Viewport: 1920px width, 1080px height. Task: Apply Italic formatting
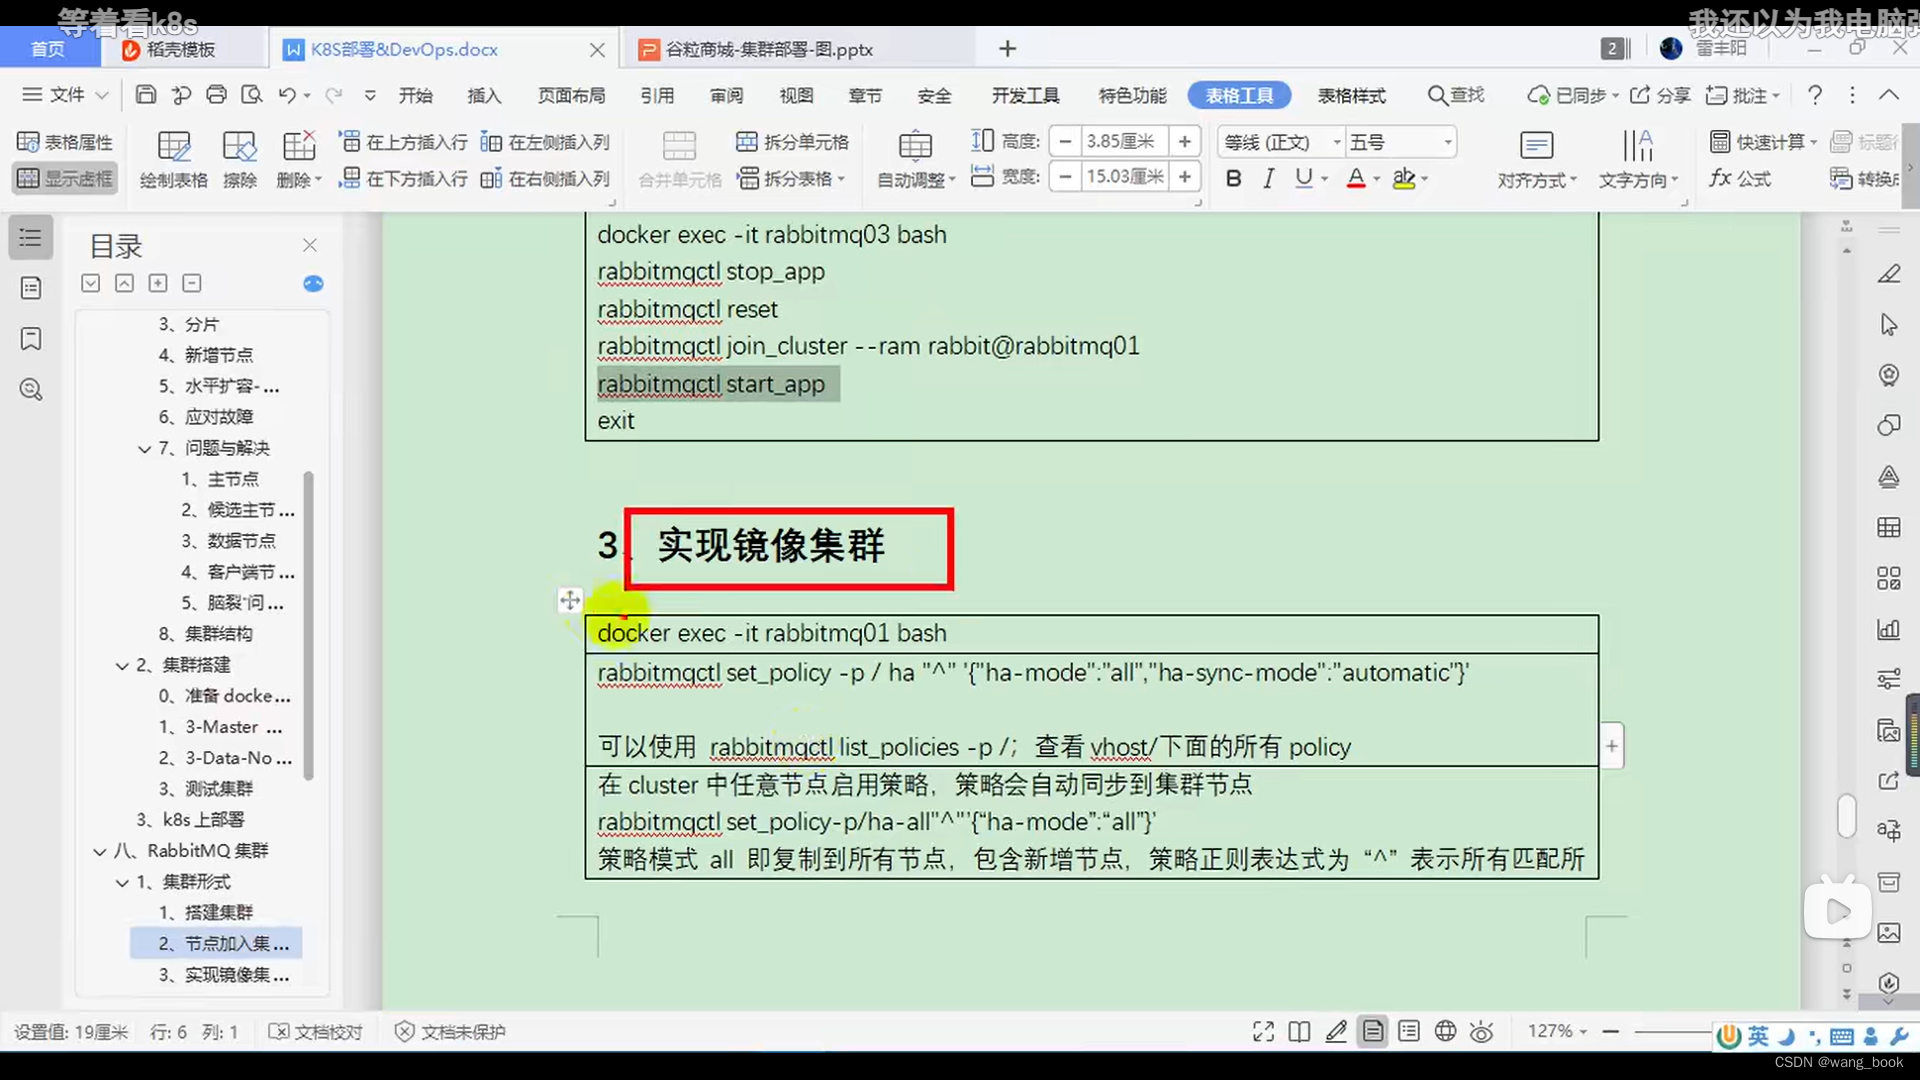[x=1268, y=178]
